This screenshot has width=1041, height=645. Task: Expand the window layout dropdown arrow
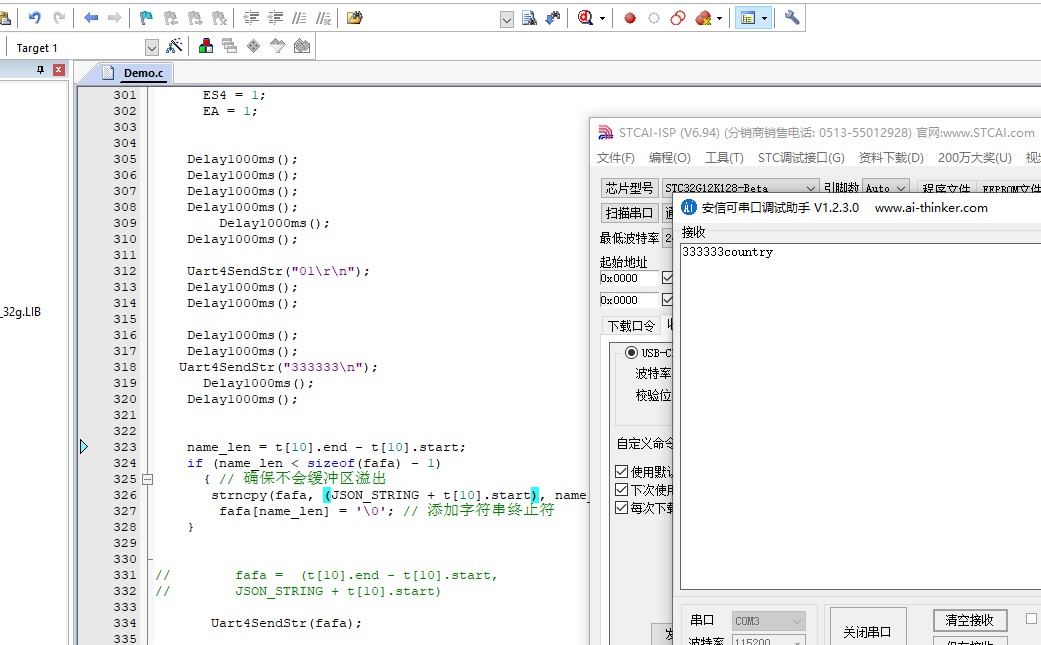(x=764, y=19)
